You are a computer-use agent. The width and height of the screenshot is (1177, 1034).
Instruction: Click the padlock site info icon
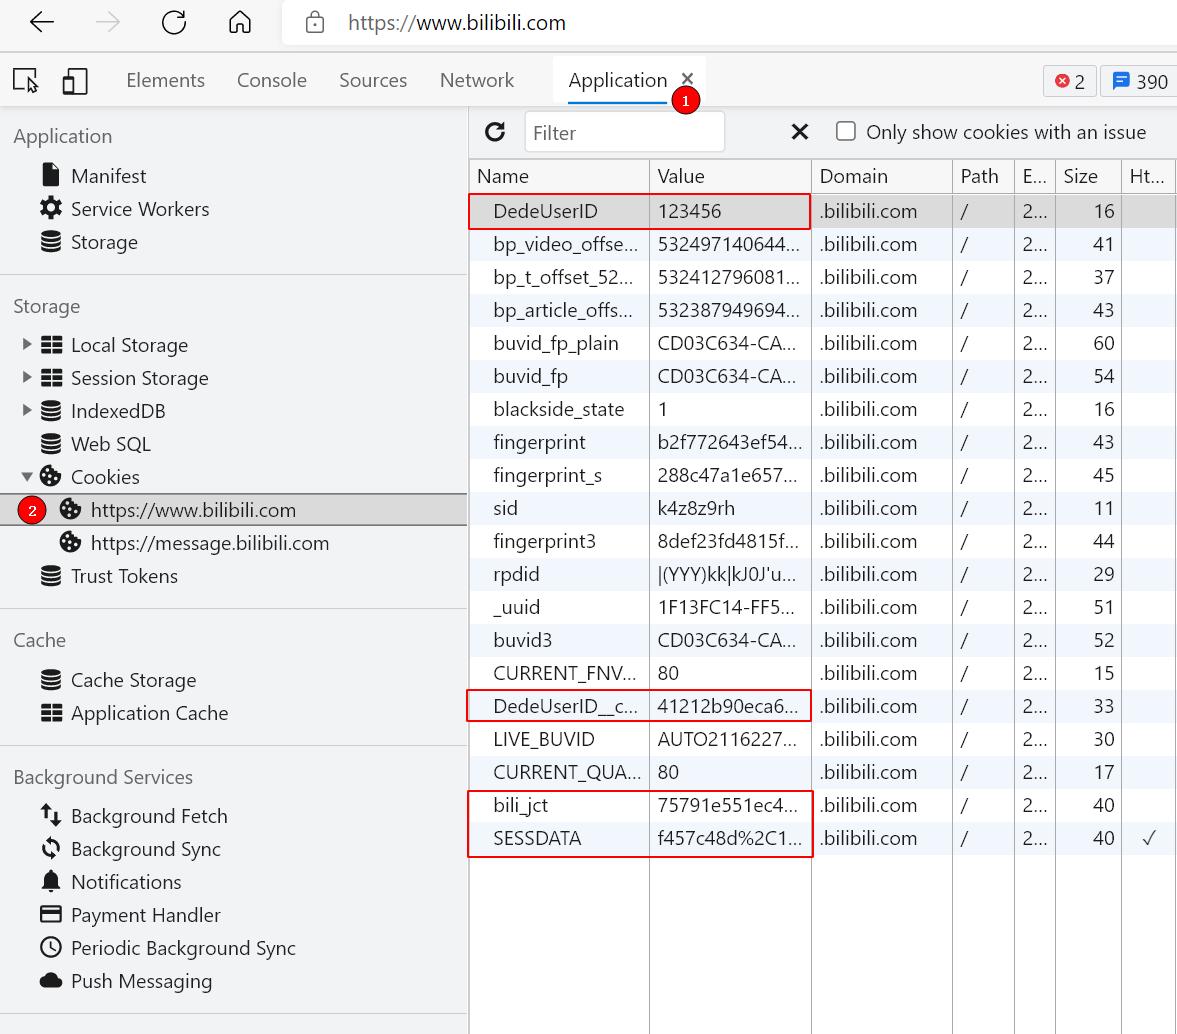[315, 23]
